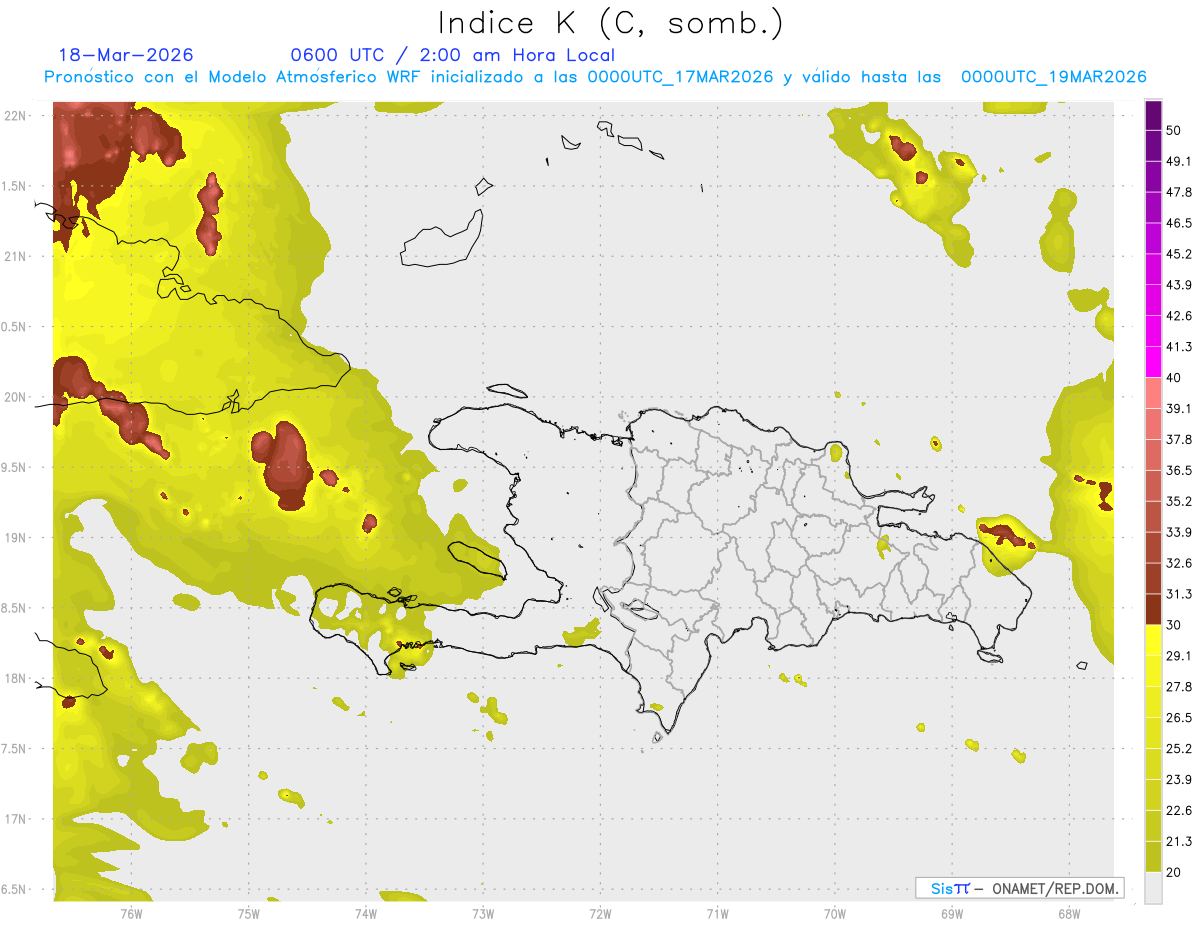Image resolution: width=1200 pixels, height=927 pixels.
Task: Click the colorbar value '42.6'
Action: (x=1179, y=316)
